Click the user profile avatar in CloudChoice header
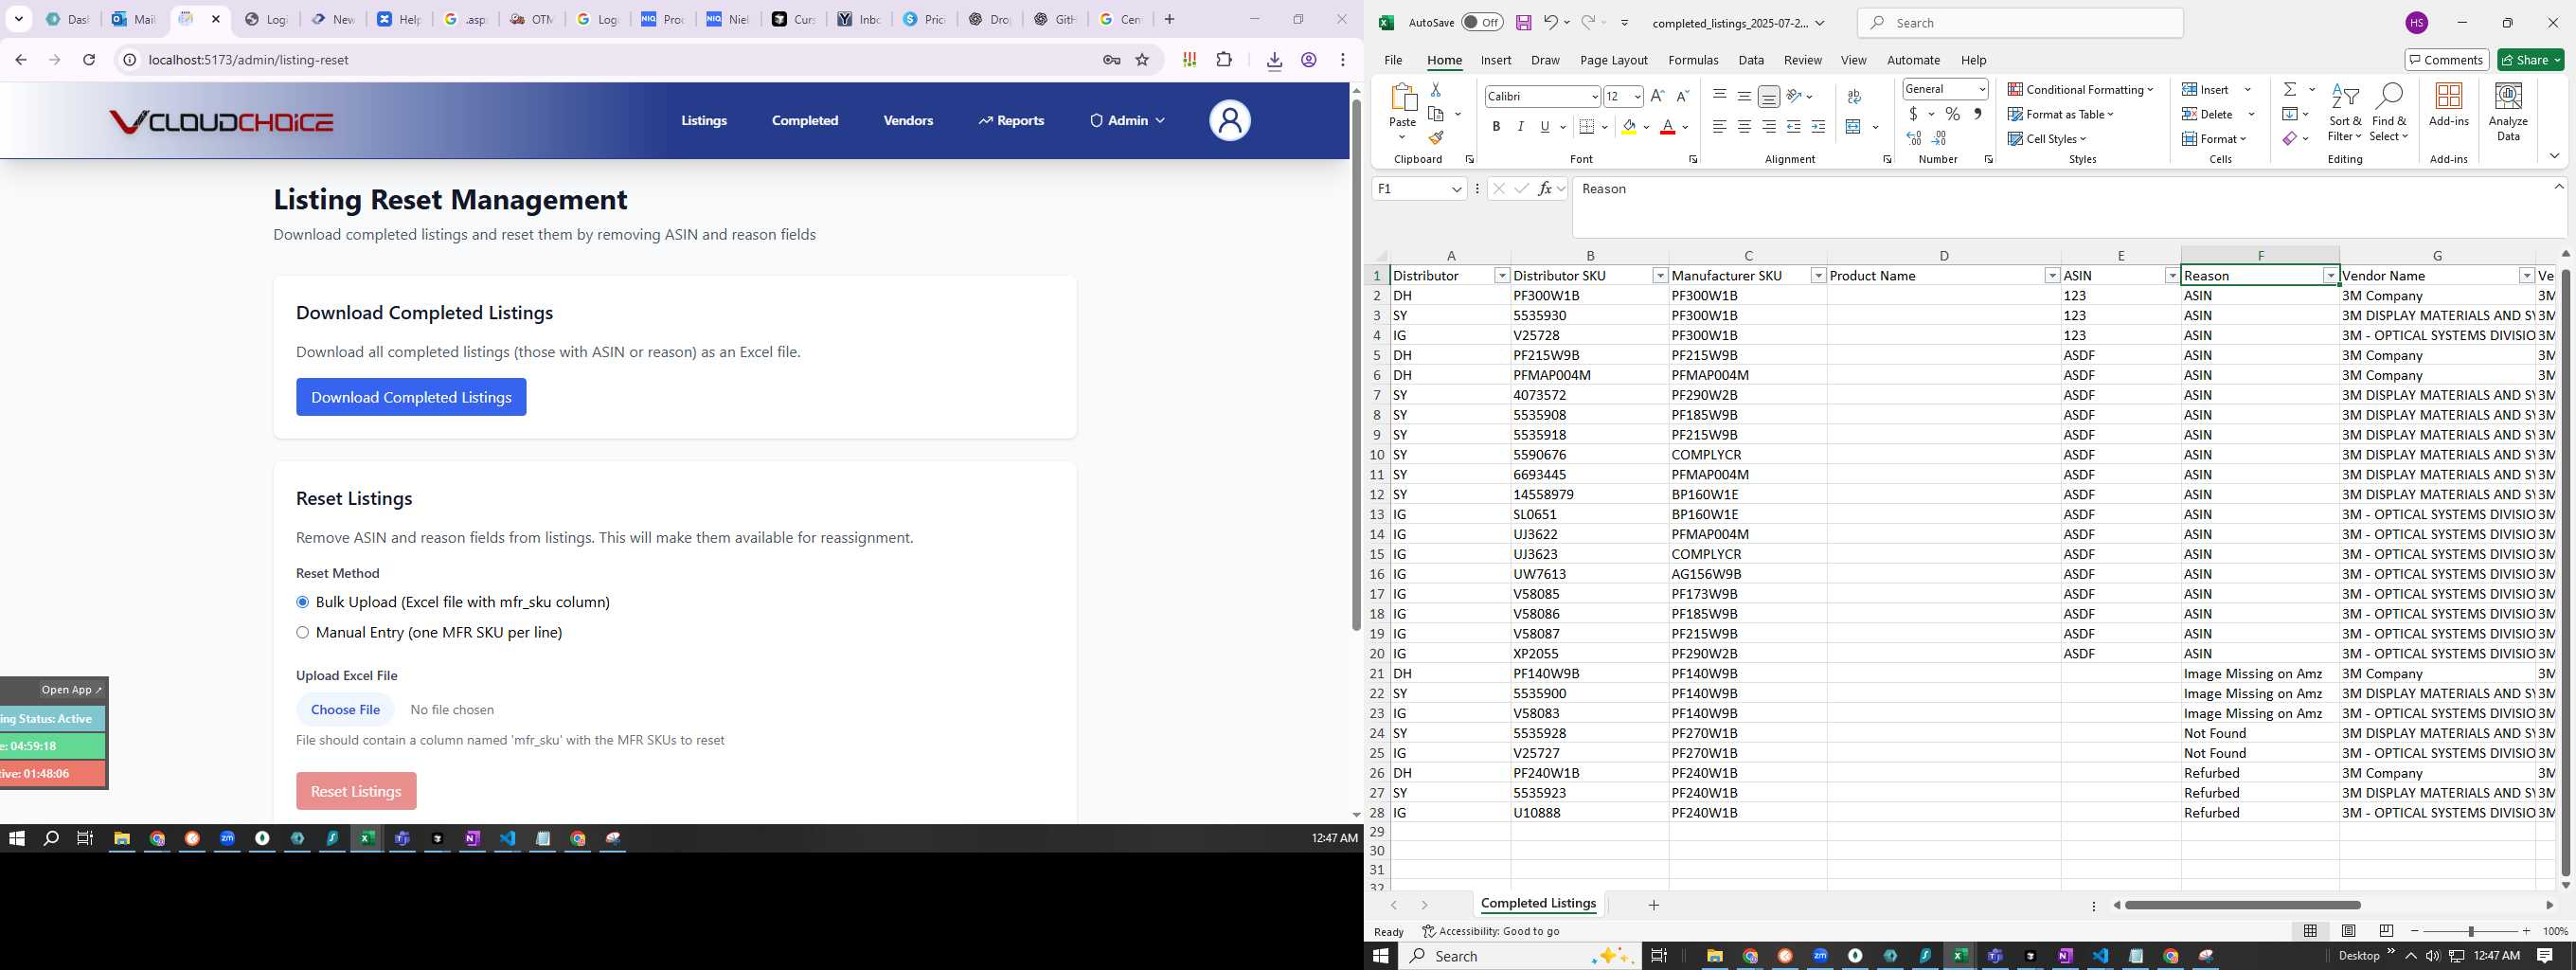Viewport: 2576px width, 970px height. pyautogui.click(x=1229, y=121)
